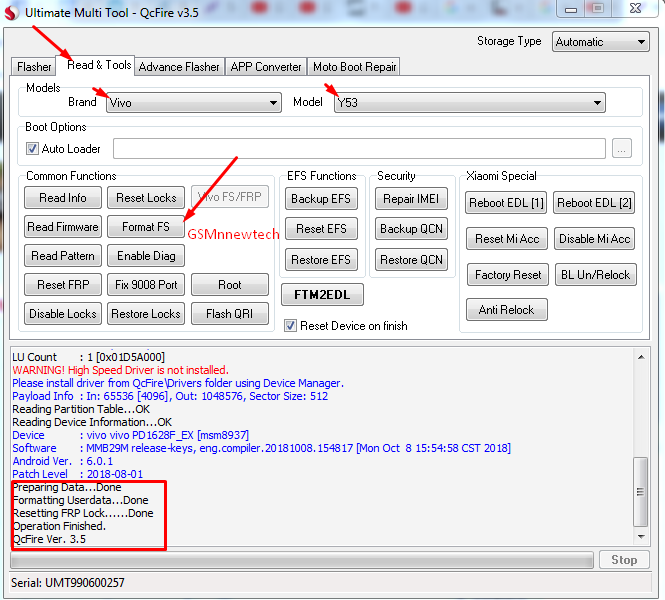Click the Factory Reset button

click(x=508, y=275)
